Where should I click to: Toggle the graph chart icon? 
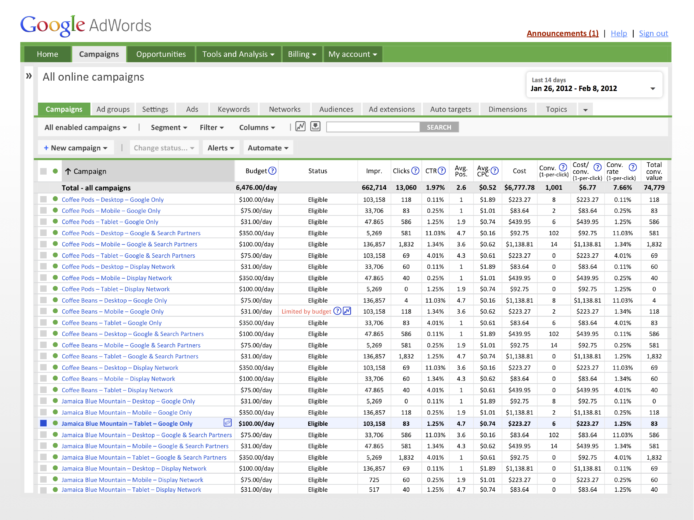[301, 127]
